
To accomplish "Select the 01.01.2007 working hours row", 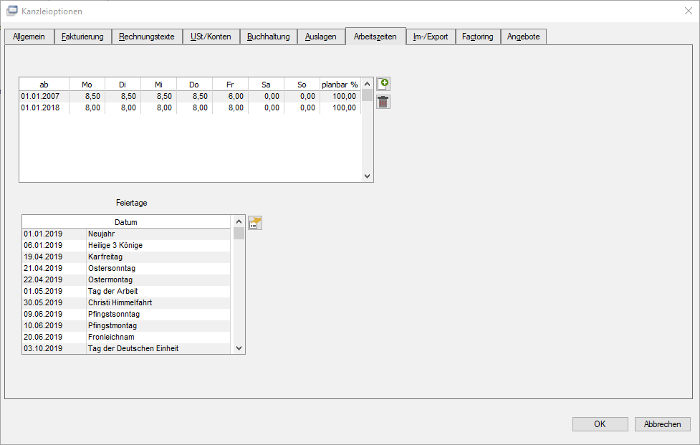I will tap(190, 96).
